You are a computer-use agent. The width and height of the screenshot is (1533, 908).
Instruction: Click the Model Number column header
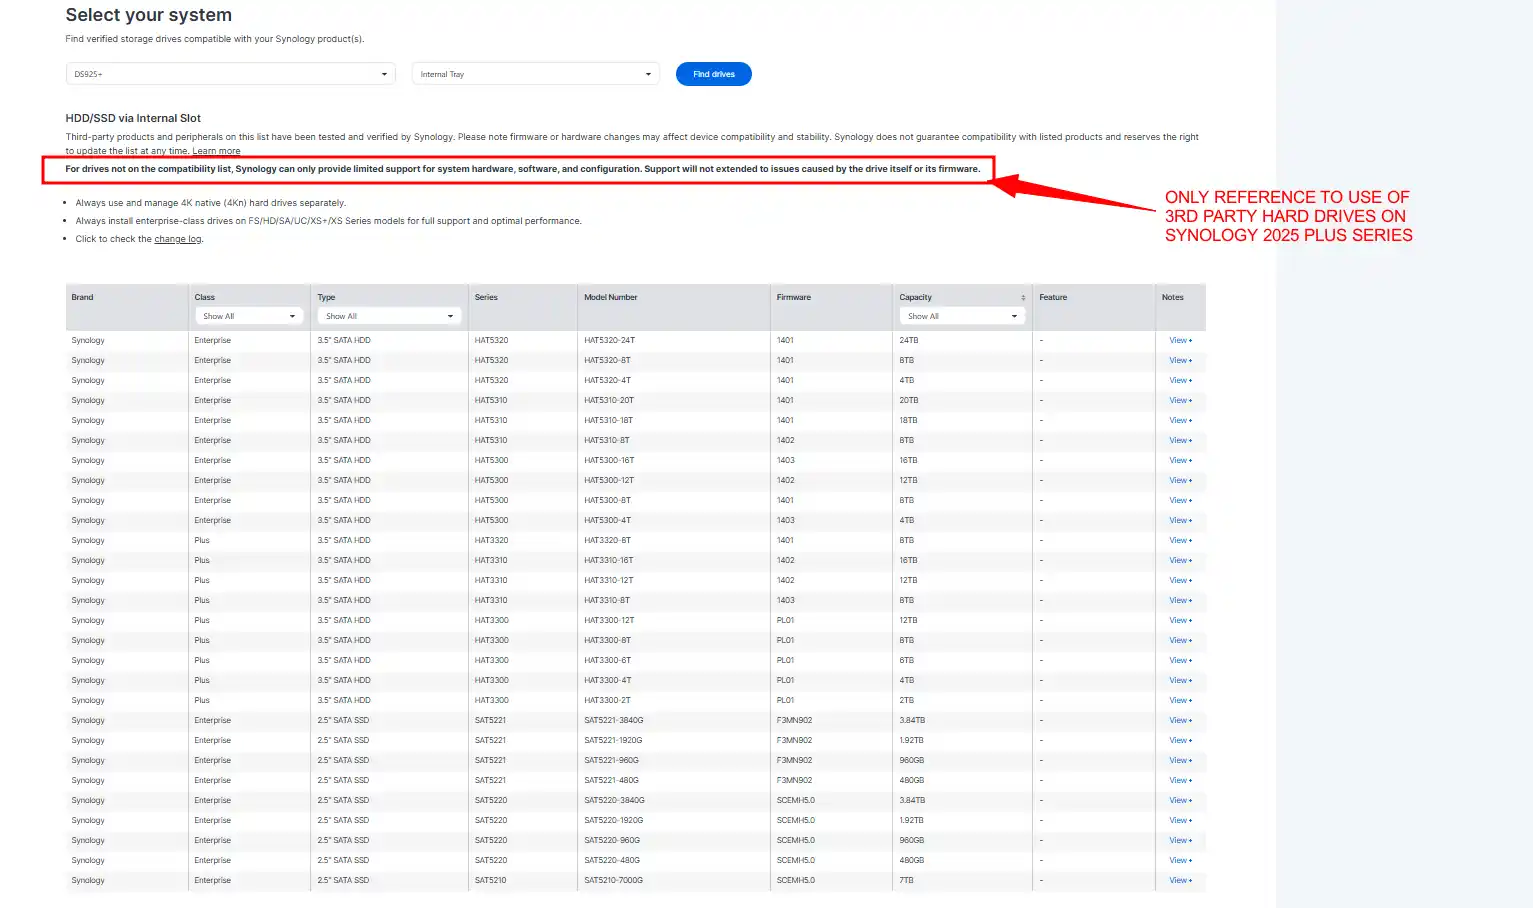[x=610, y=298]
